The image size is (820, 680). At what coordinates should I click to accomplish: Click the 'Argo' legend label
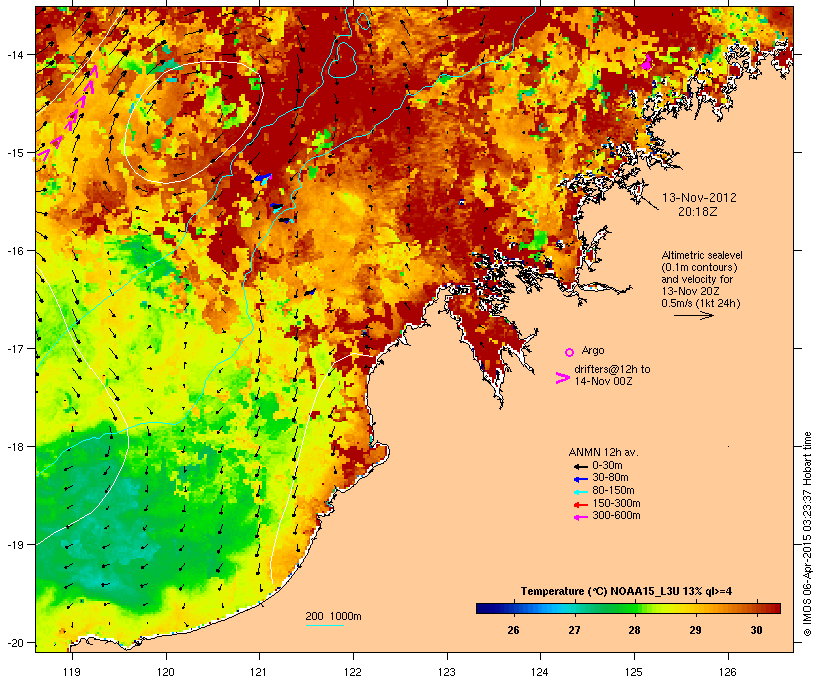coord(593,350)
